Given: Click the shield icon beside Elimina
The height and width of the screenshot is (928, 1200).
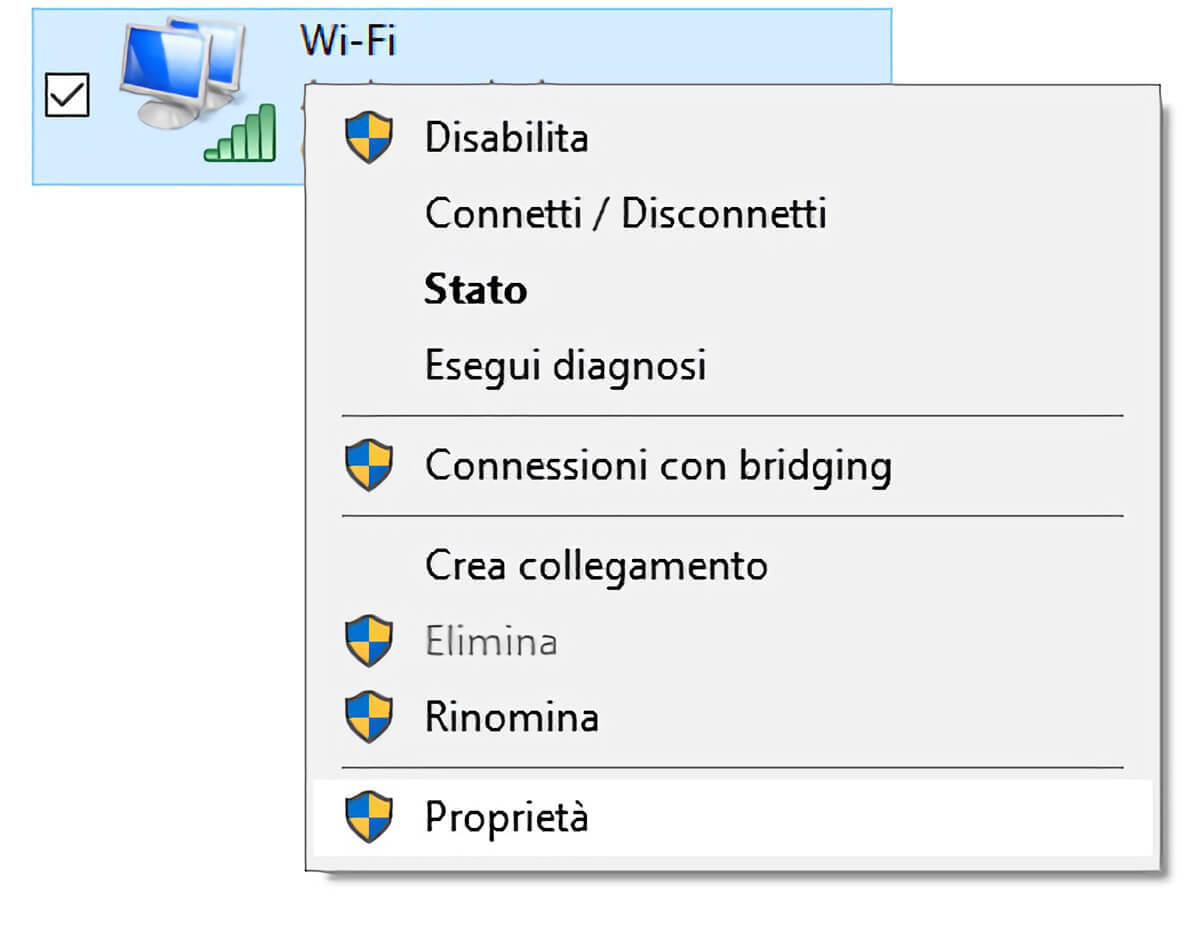Looking at the screenshot, I should coord(369,641).
